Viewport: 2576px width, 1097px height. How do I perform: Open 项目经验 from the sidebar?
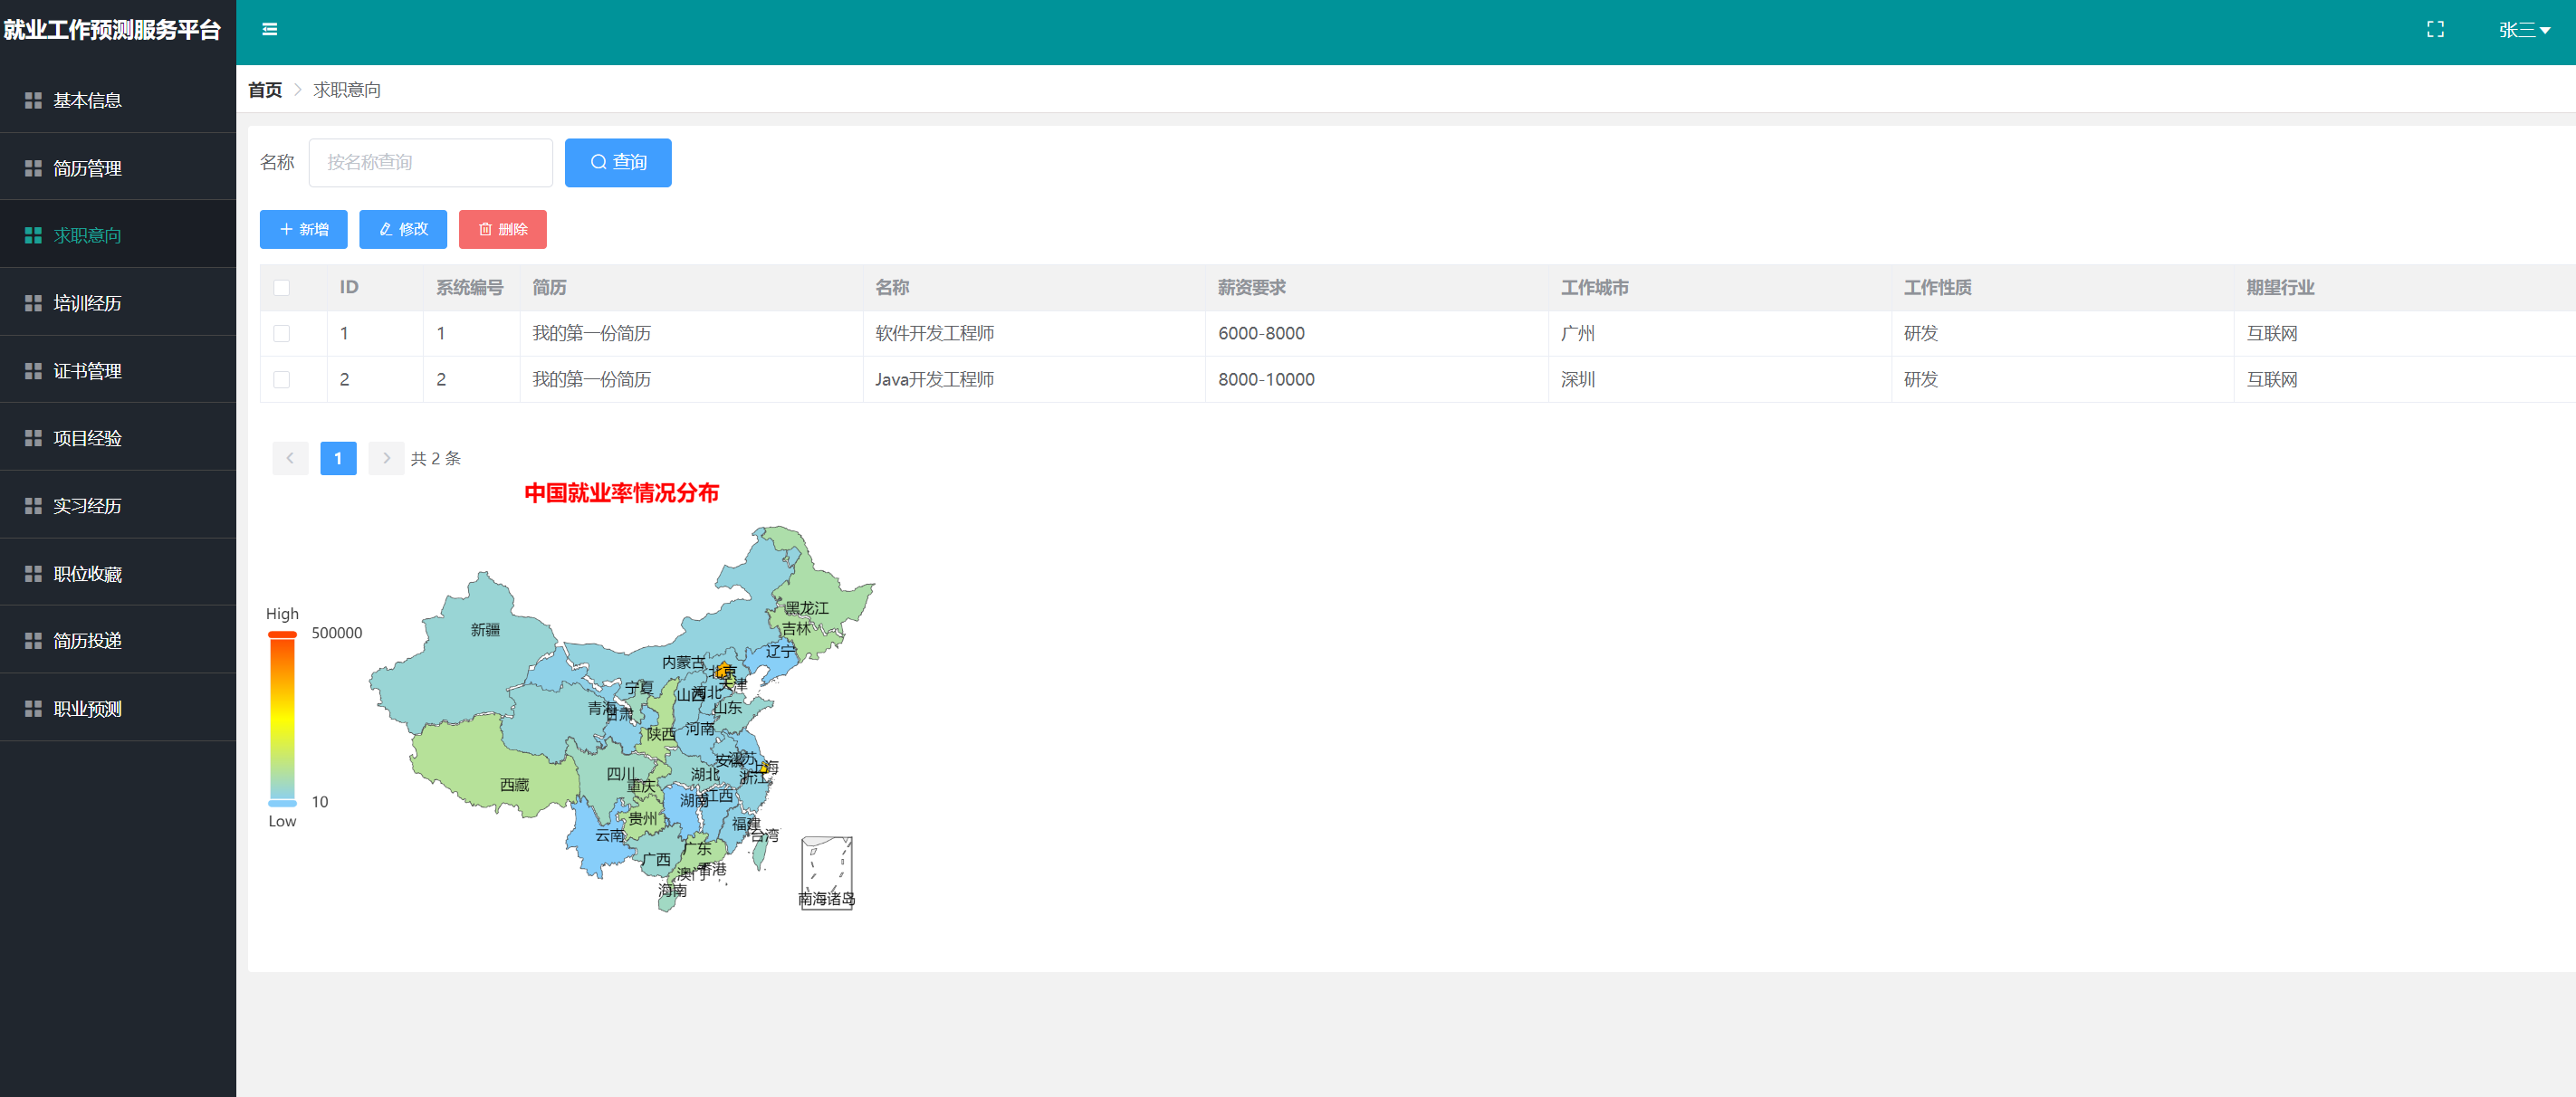[88, 437]
